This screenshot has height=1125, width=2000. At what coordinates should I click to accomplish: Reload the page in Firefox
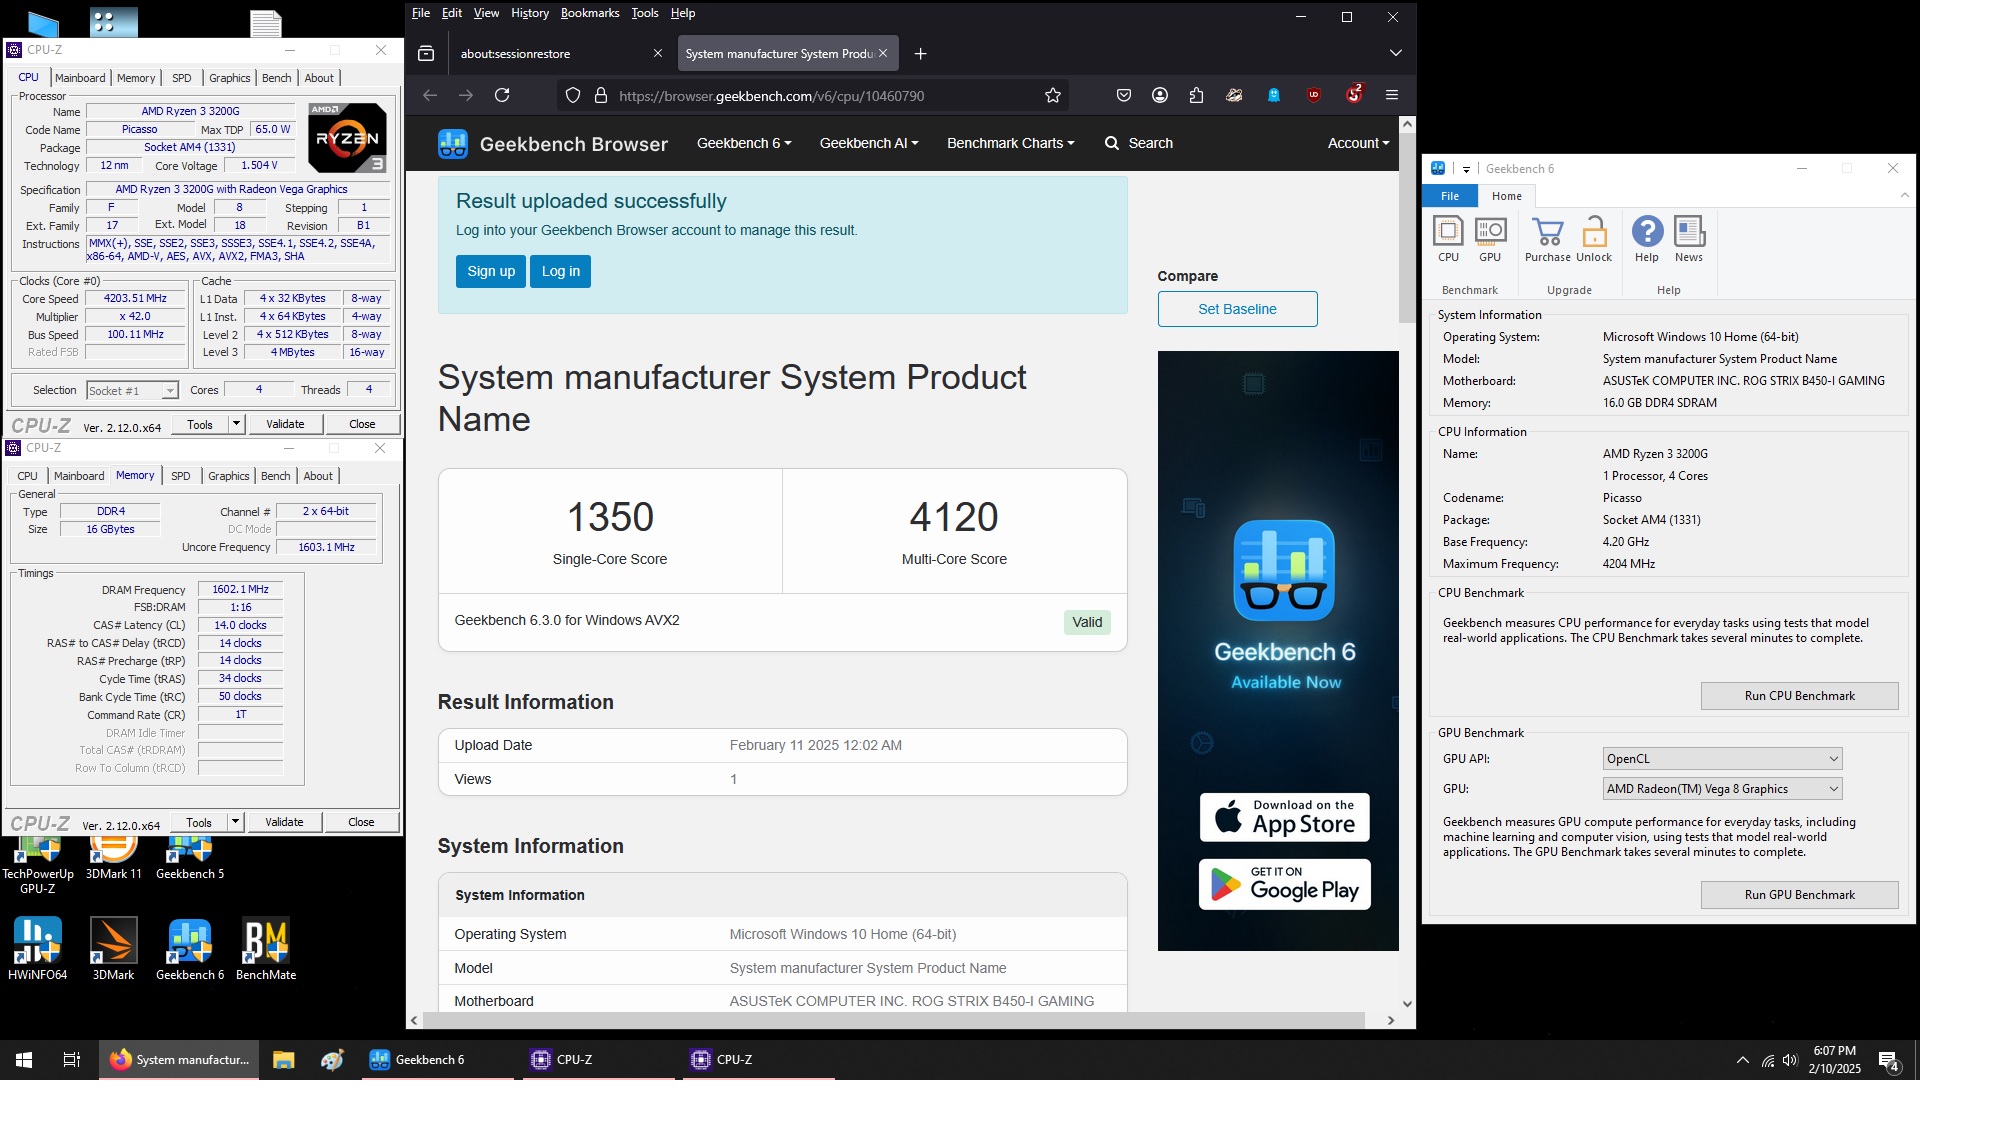tap(502, 95)
